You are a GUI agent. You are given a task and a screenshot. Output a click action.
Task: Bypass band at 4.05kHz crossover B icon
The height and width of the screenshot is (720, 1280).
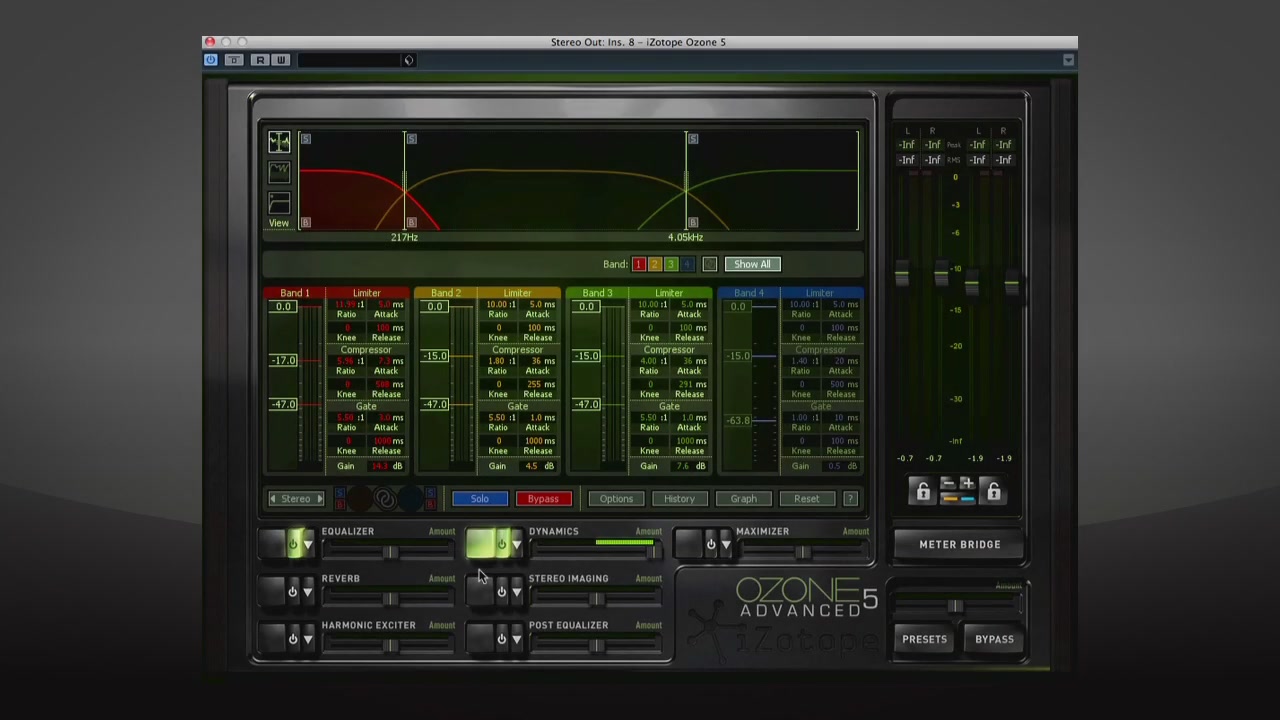pyautogui.click(x=693, y=222)
